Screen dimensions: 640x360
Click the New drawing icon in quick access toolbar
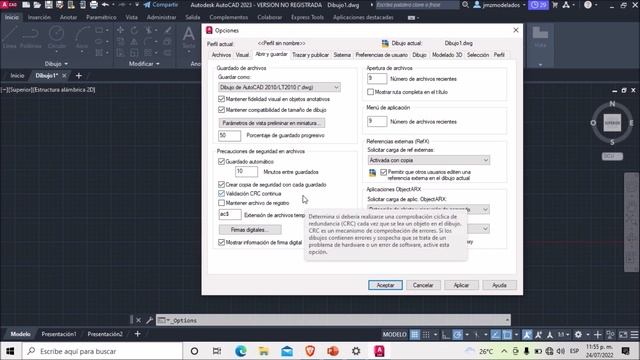pos(26,5)
